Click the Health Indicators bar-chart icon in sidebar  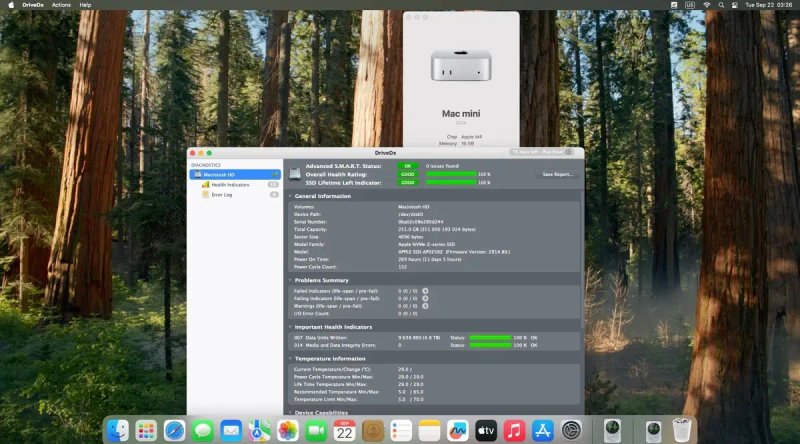coord(206,185)
